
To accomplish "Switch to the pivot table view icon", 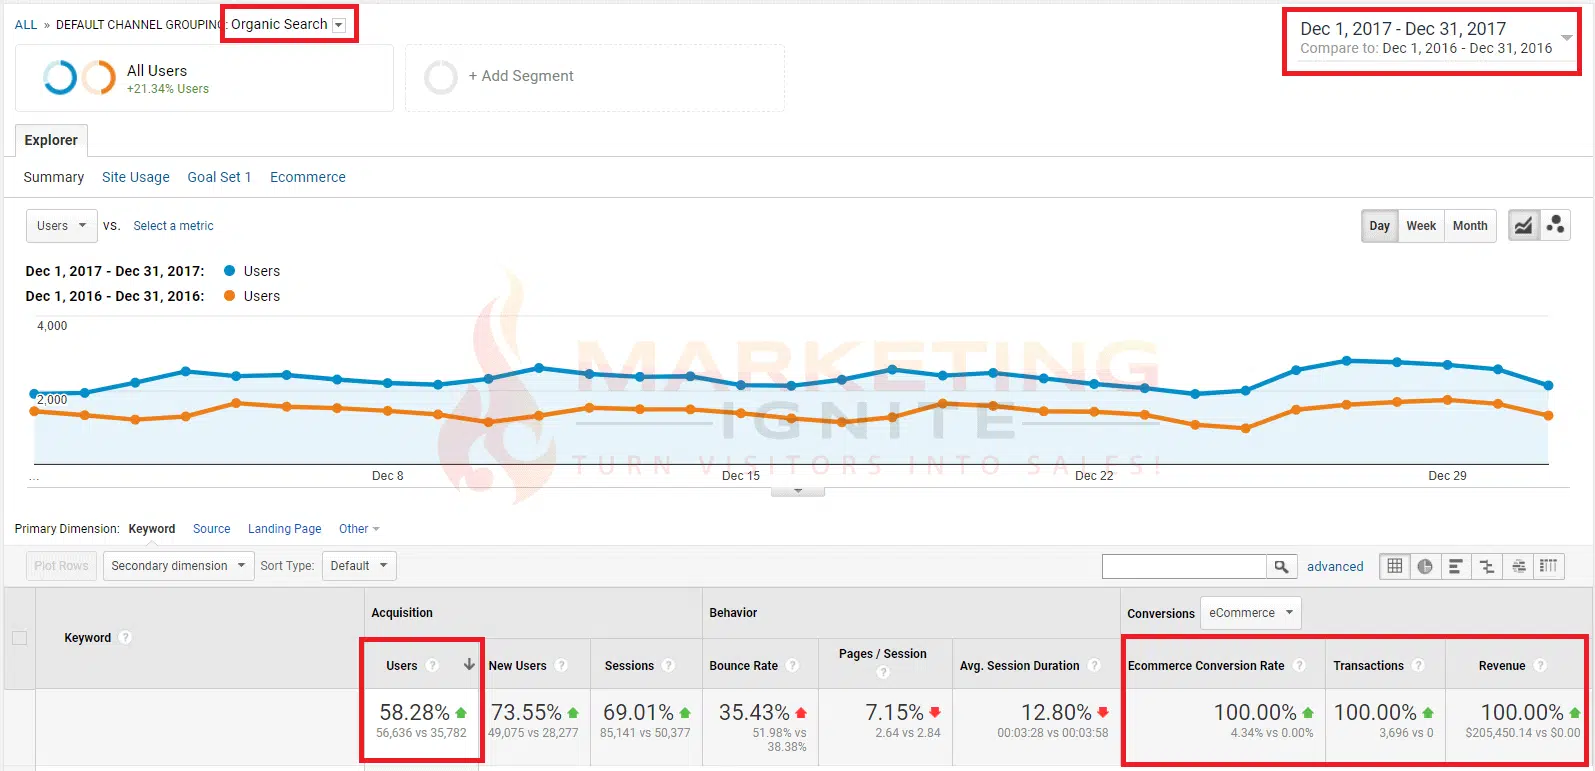I will [x=1549, y=566].
